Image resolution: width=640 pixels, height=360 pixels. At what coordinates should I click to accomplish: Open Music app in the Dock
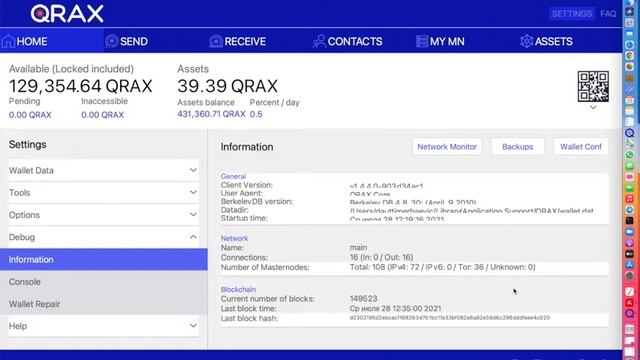point(629,199)
